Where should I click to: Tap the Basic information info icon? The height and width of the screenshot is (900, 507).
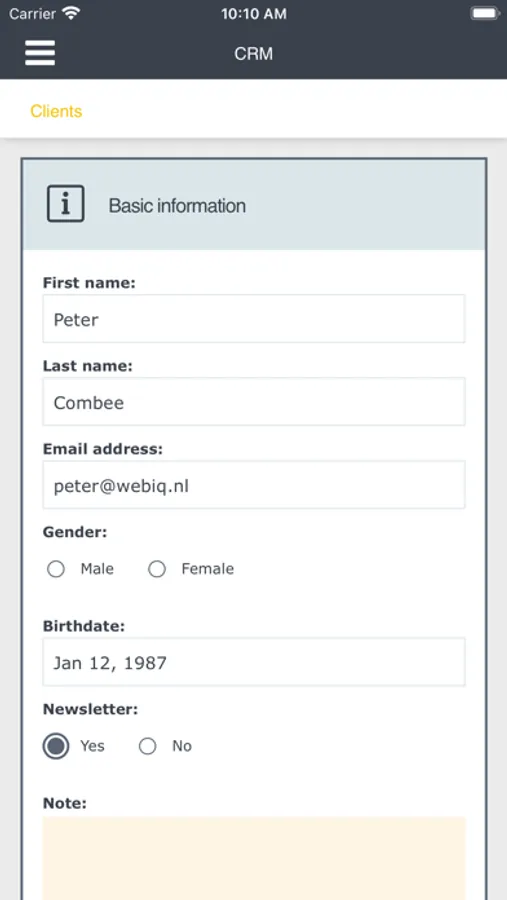(65, 204)
